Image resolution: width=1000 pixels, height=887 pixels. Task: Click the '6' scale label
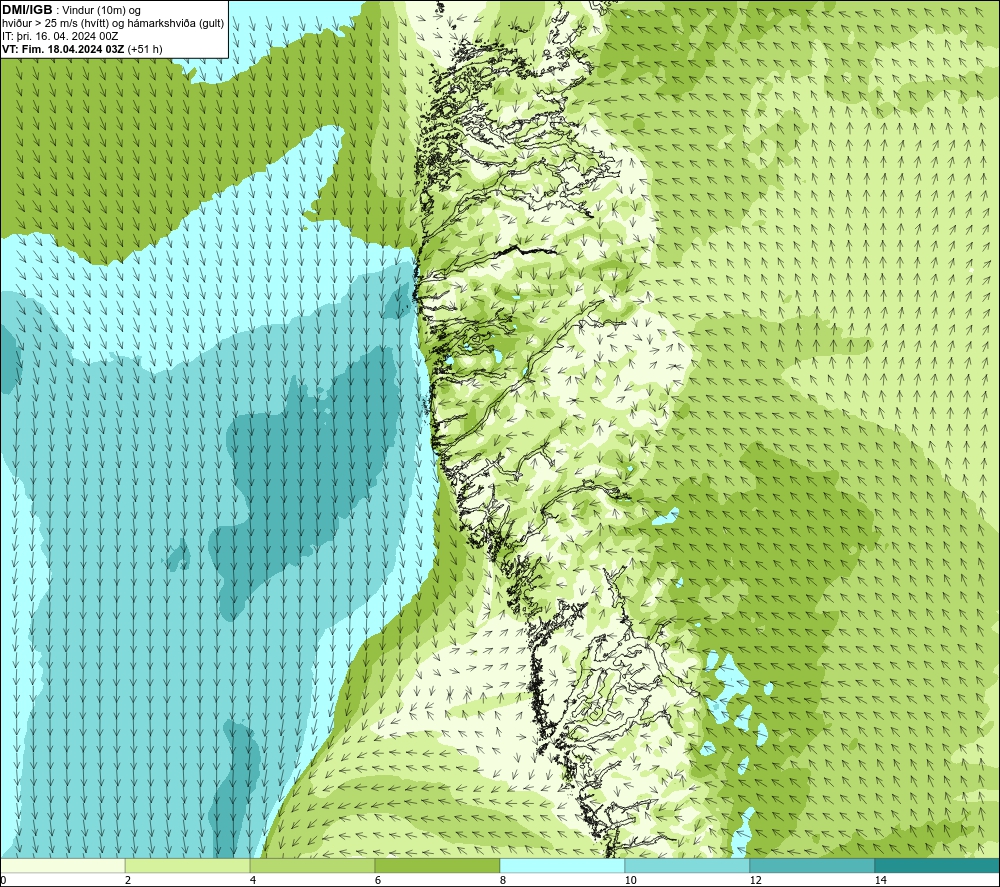coord(378,880)
